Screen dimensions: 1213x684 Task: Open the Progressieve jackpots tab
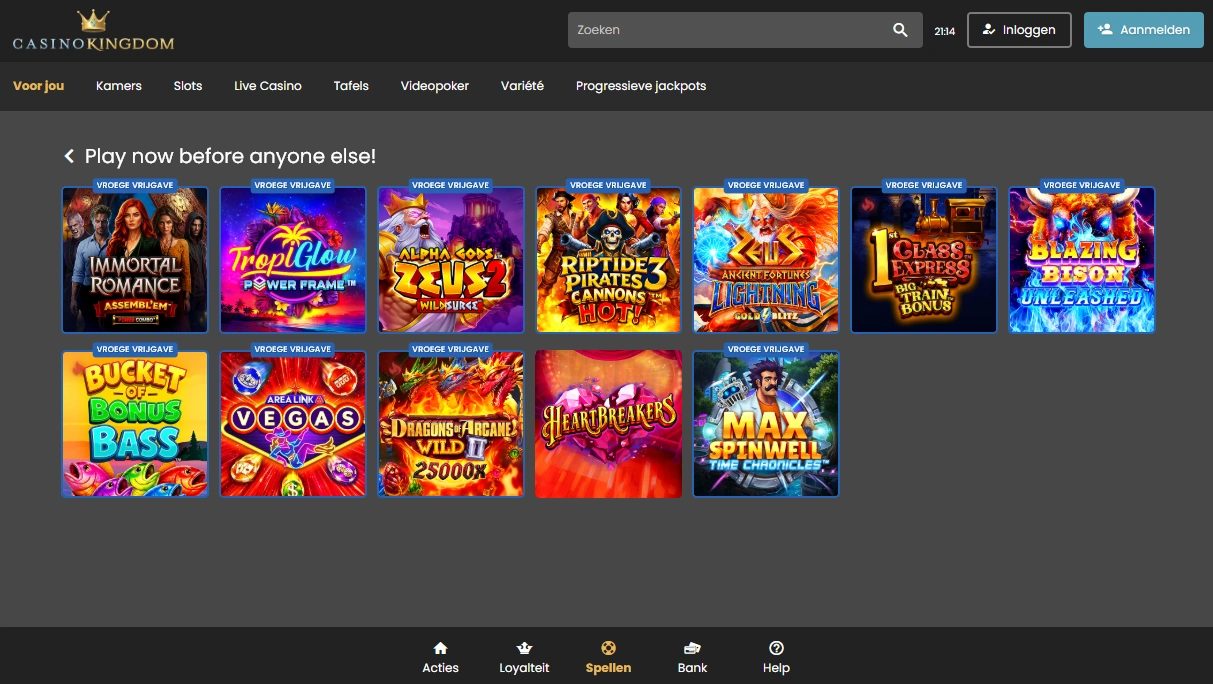[641, 86]
